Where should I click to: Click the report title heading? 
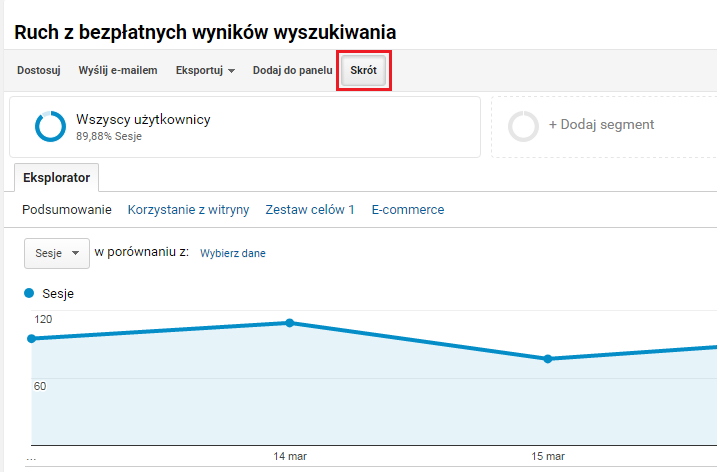point(205,32)
